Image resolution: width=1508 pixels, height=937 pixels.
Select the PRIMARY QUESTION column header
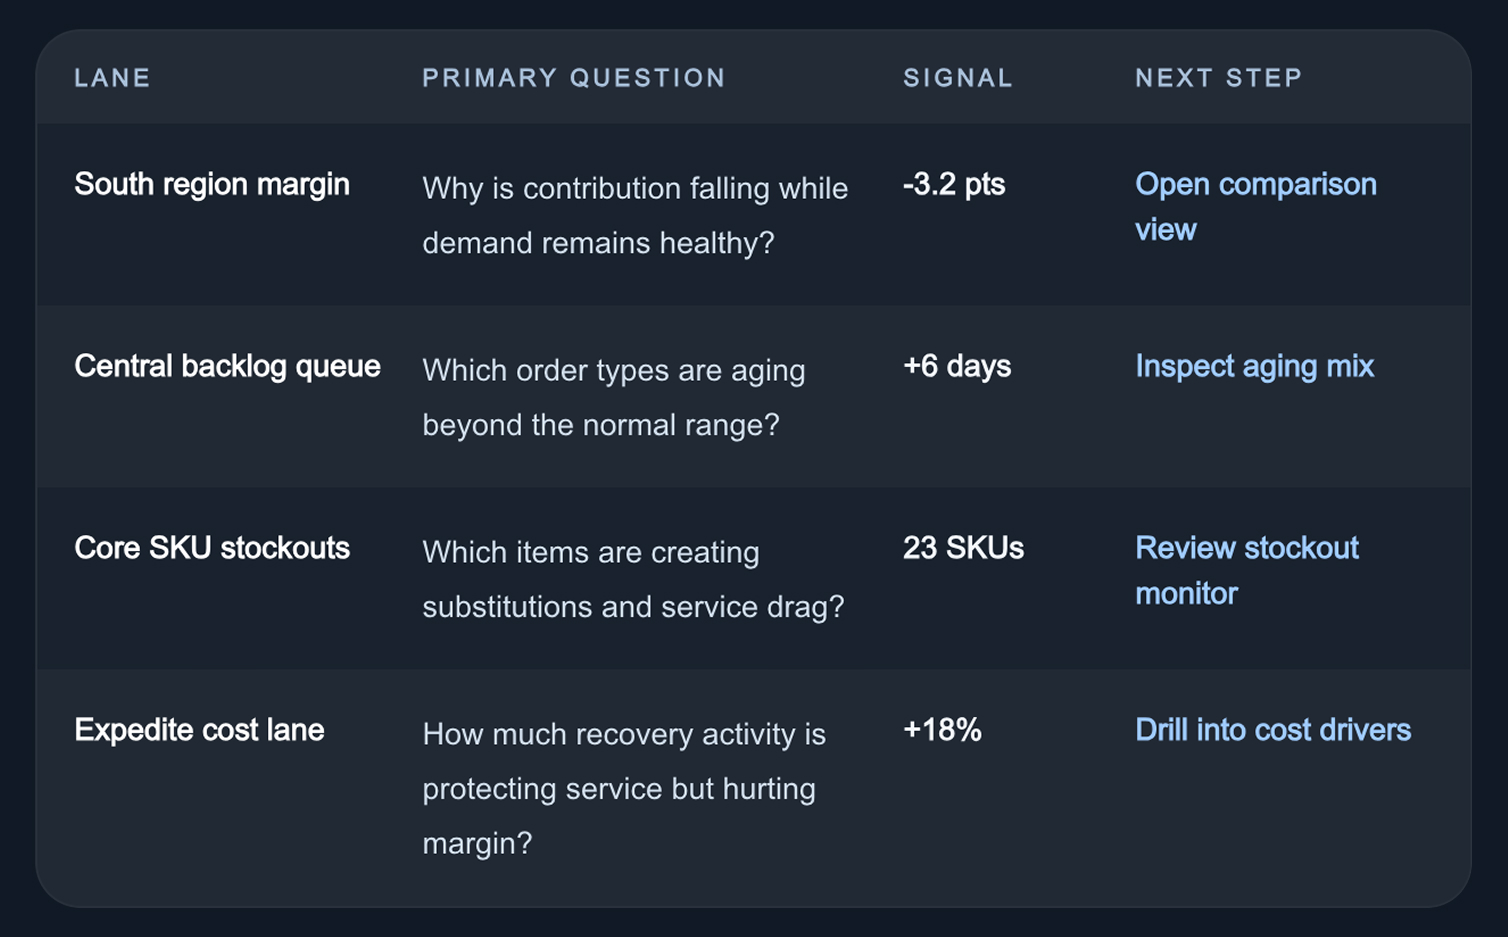573,78
